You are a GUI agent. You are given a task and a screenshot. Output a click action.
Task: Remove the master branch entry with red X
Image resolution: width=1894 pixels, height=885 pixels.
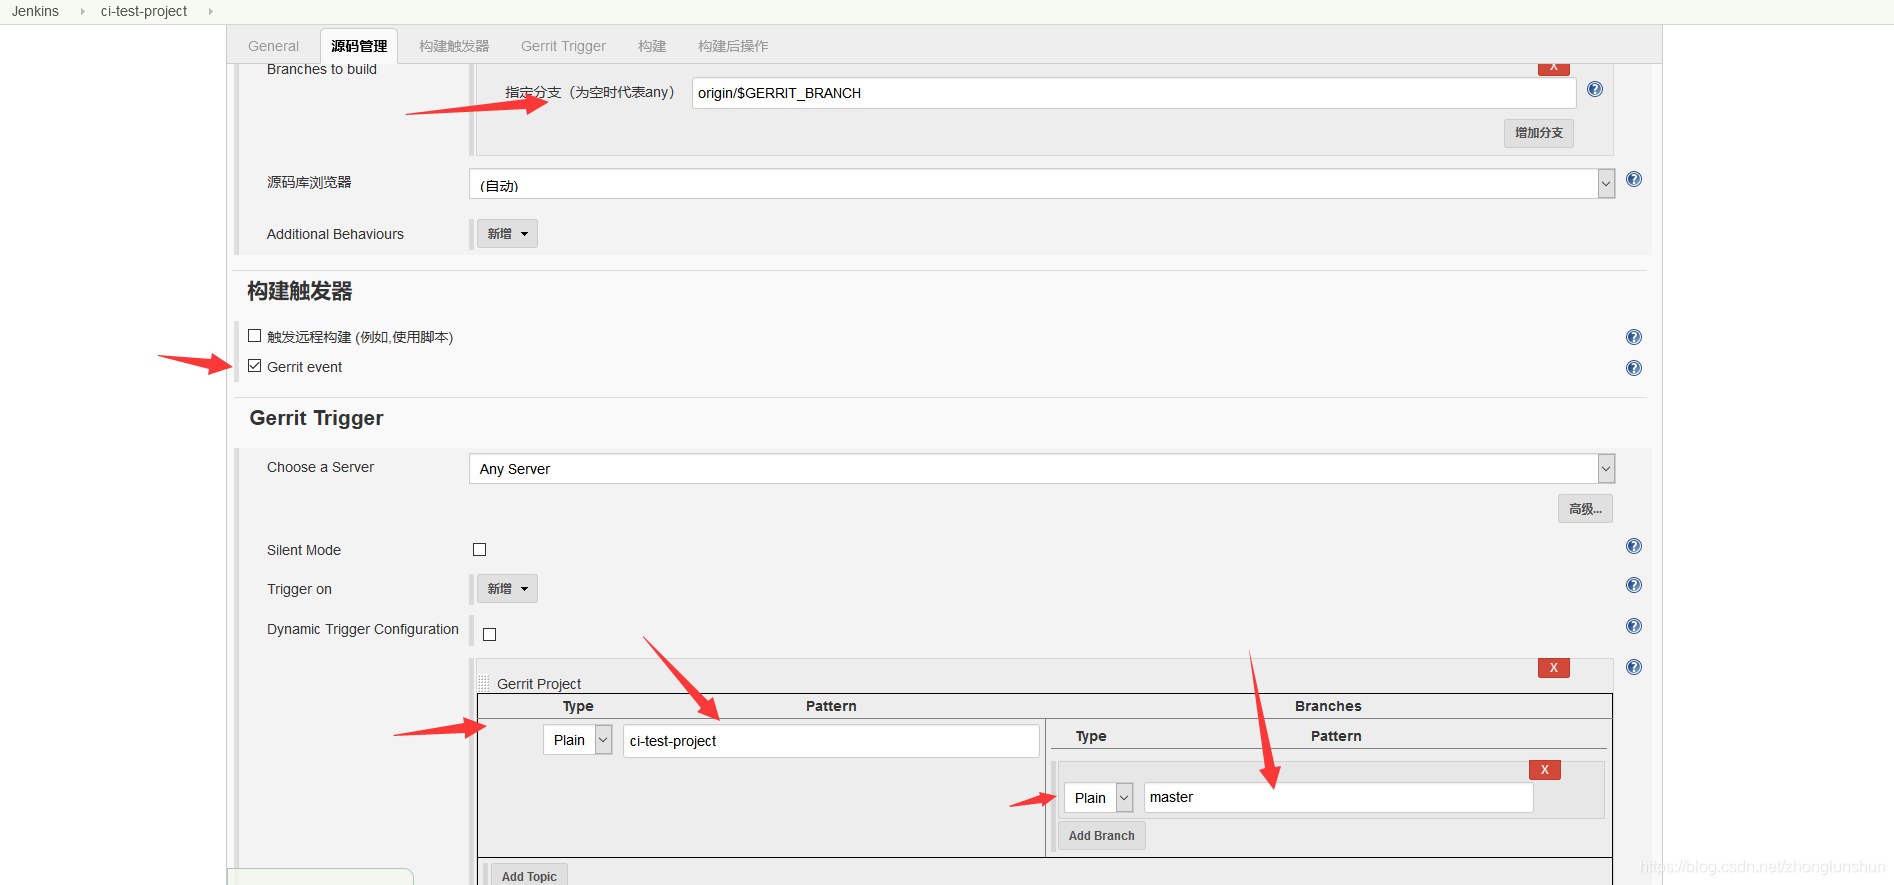point(1545,770)
